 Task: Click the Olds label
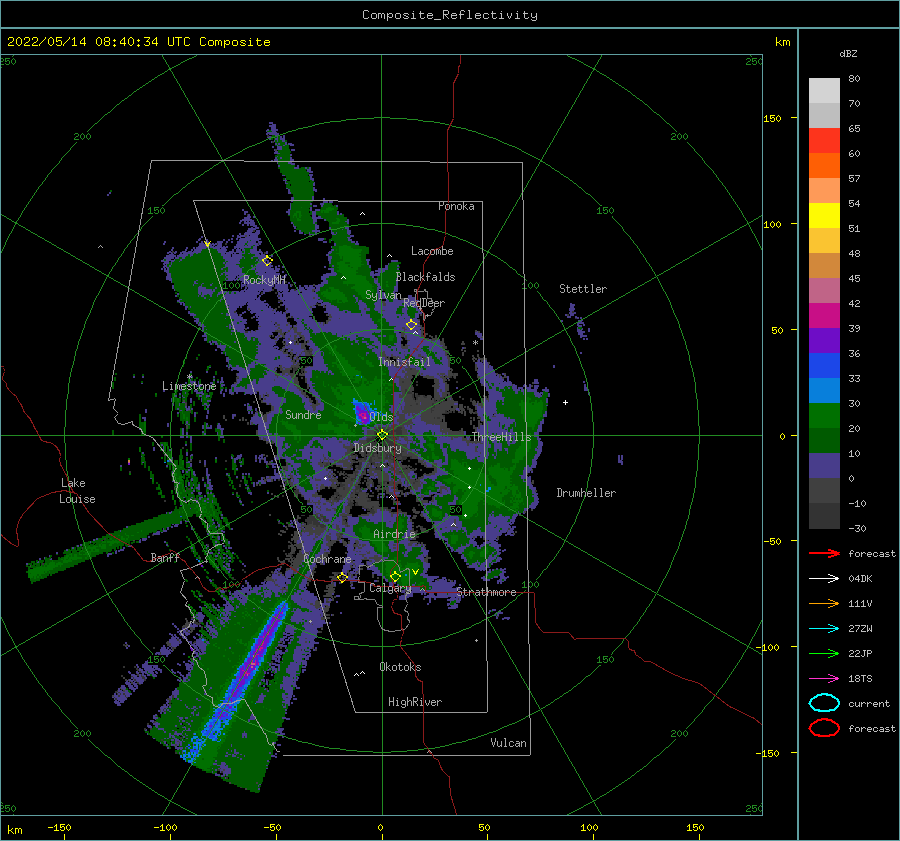point(381,417)
